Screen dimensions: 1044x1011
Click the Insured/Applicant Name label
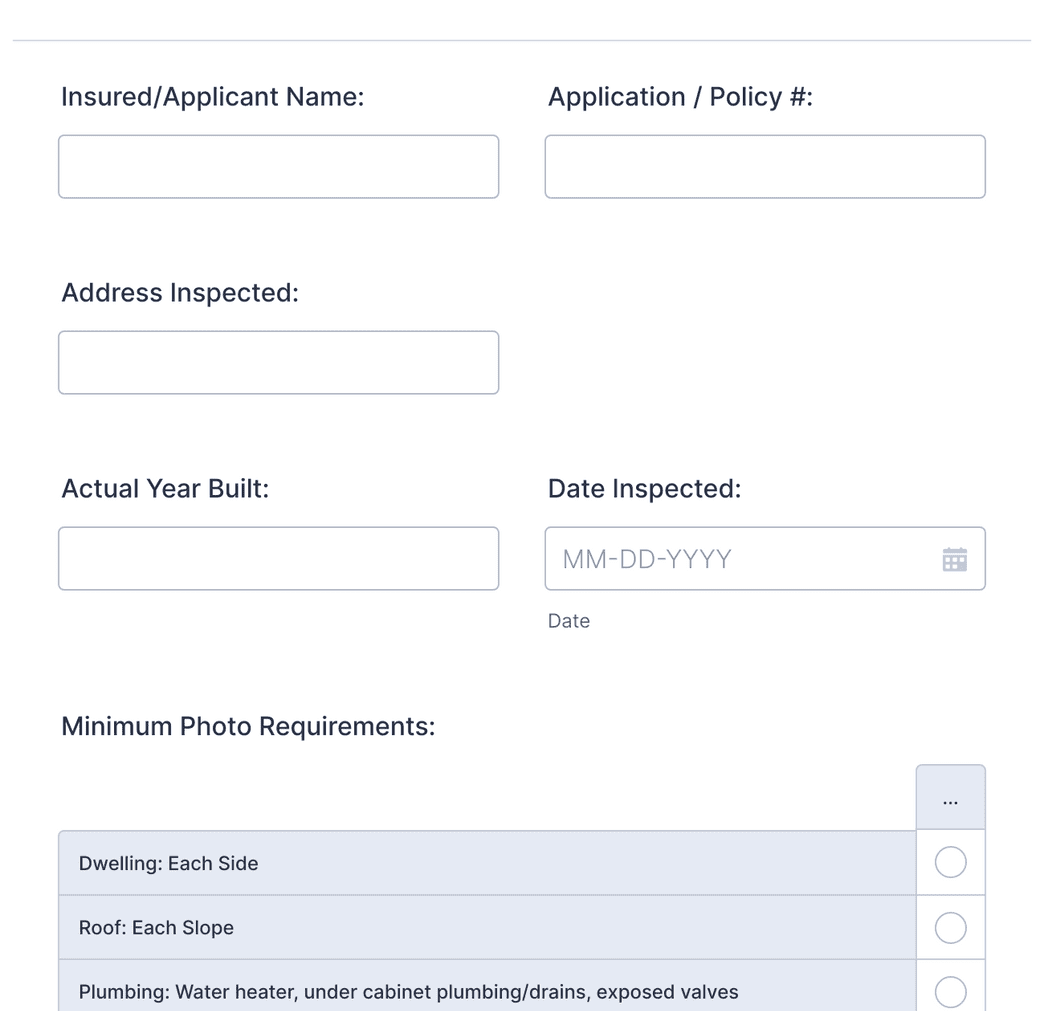coord(212,96)
